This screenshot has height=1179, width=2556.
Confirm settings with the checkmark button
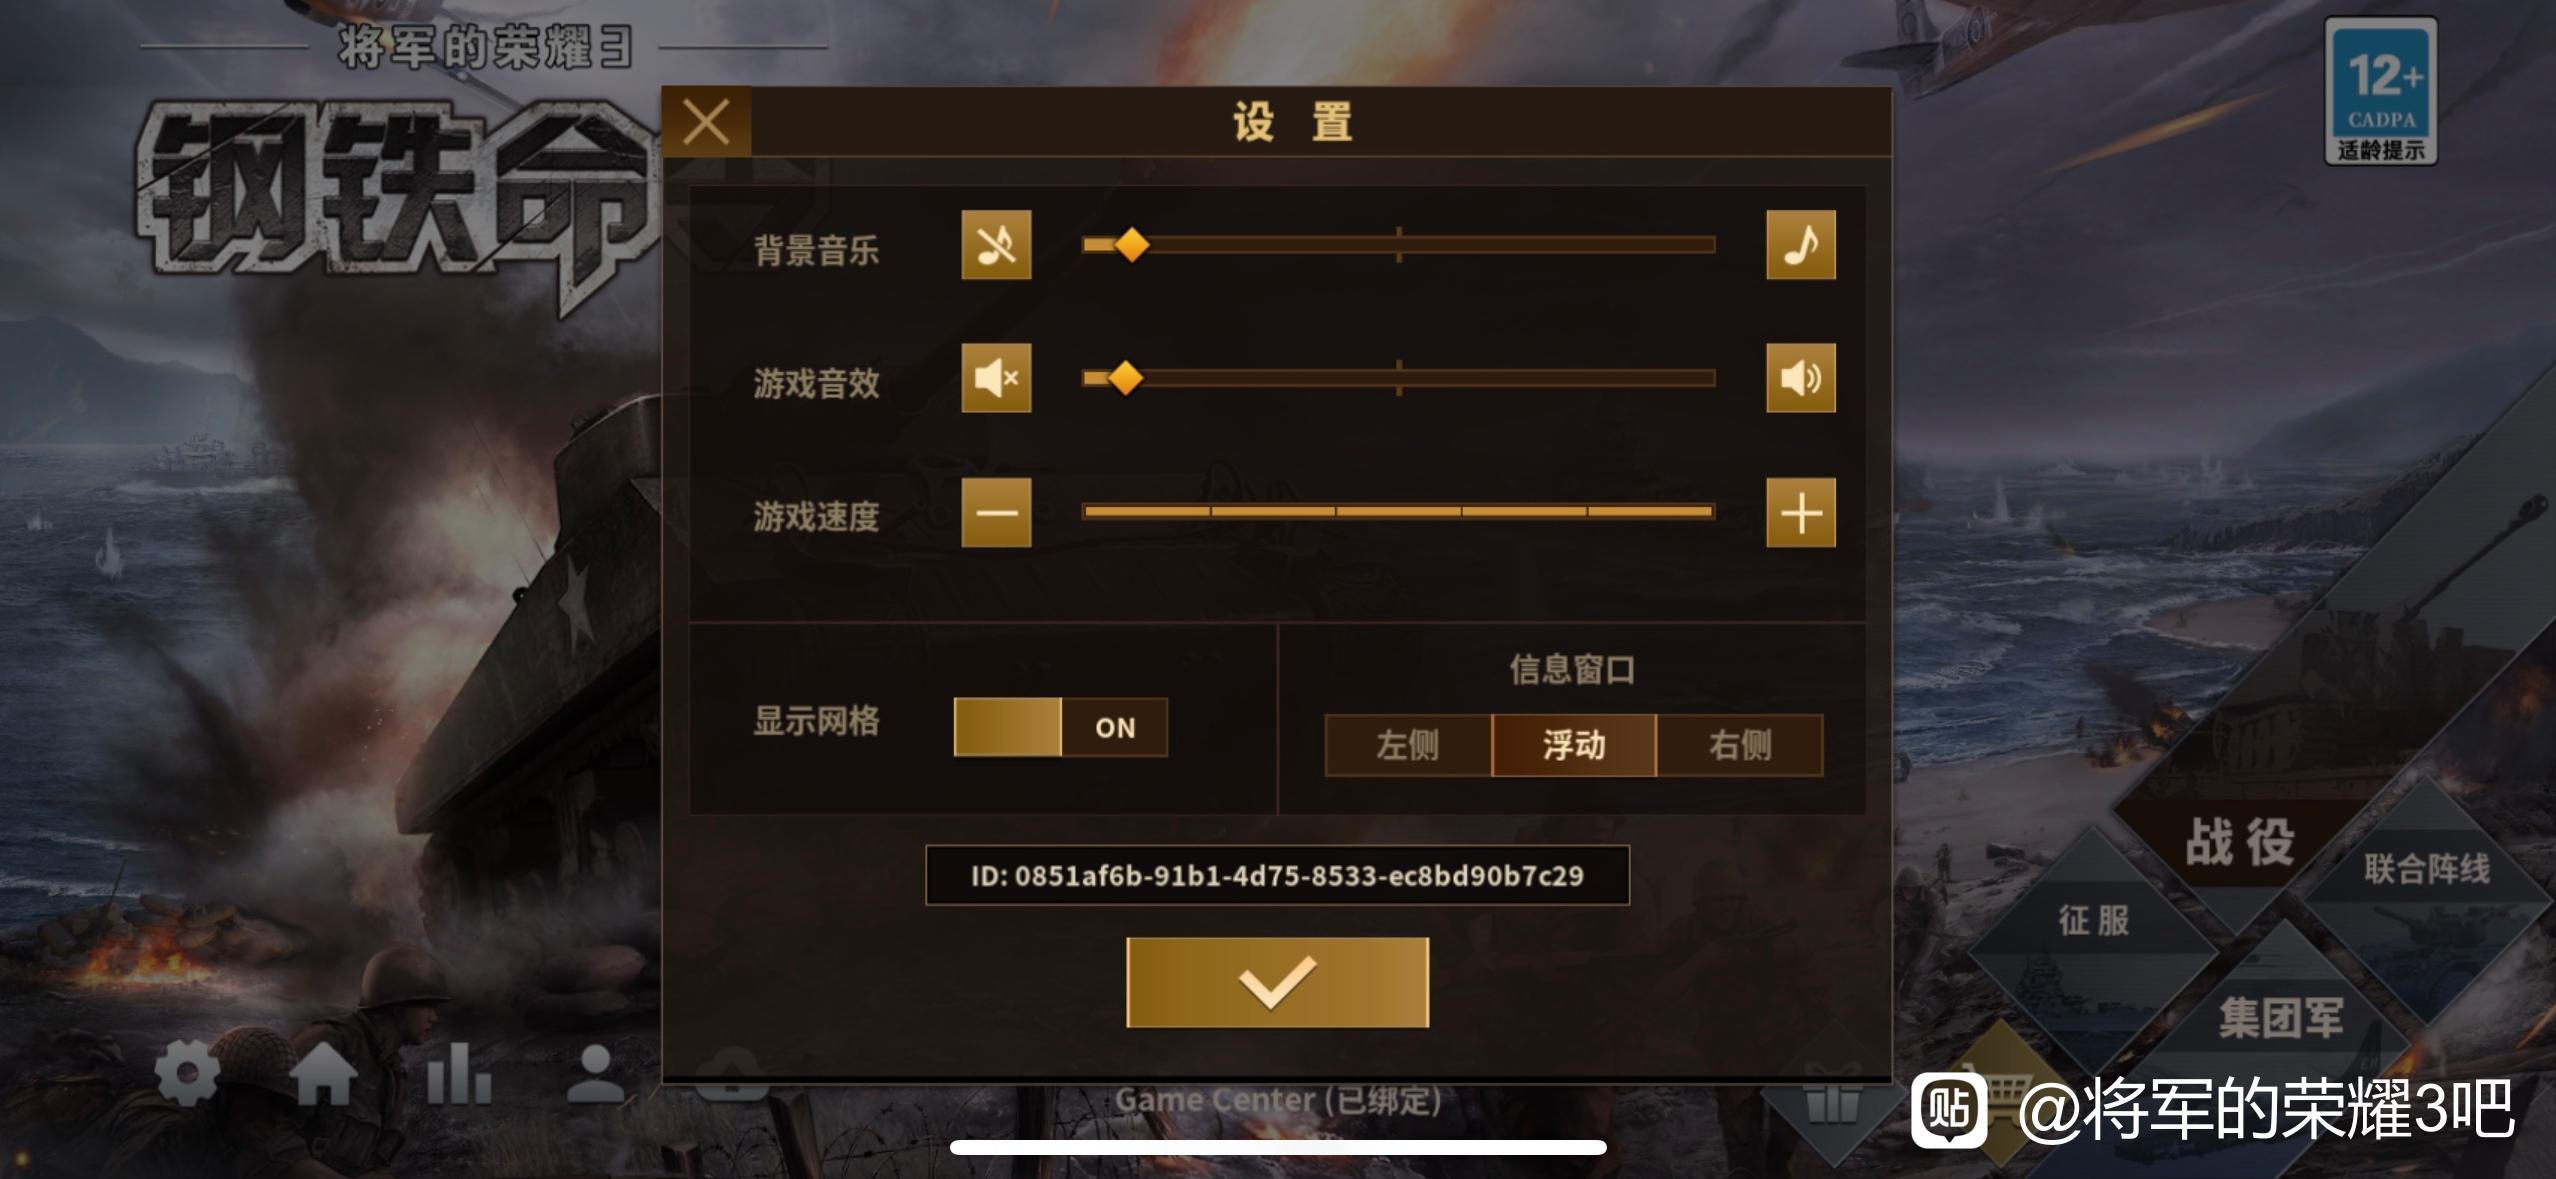coord(1277,982)
